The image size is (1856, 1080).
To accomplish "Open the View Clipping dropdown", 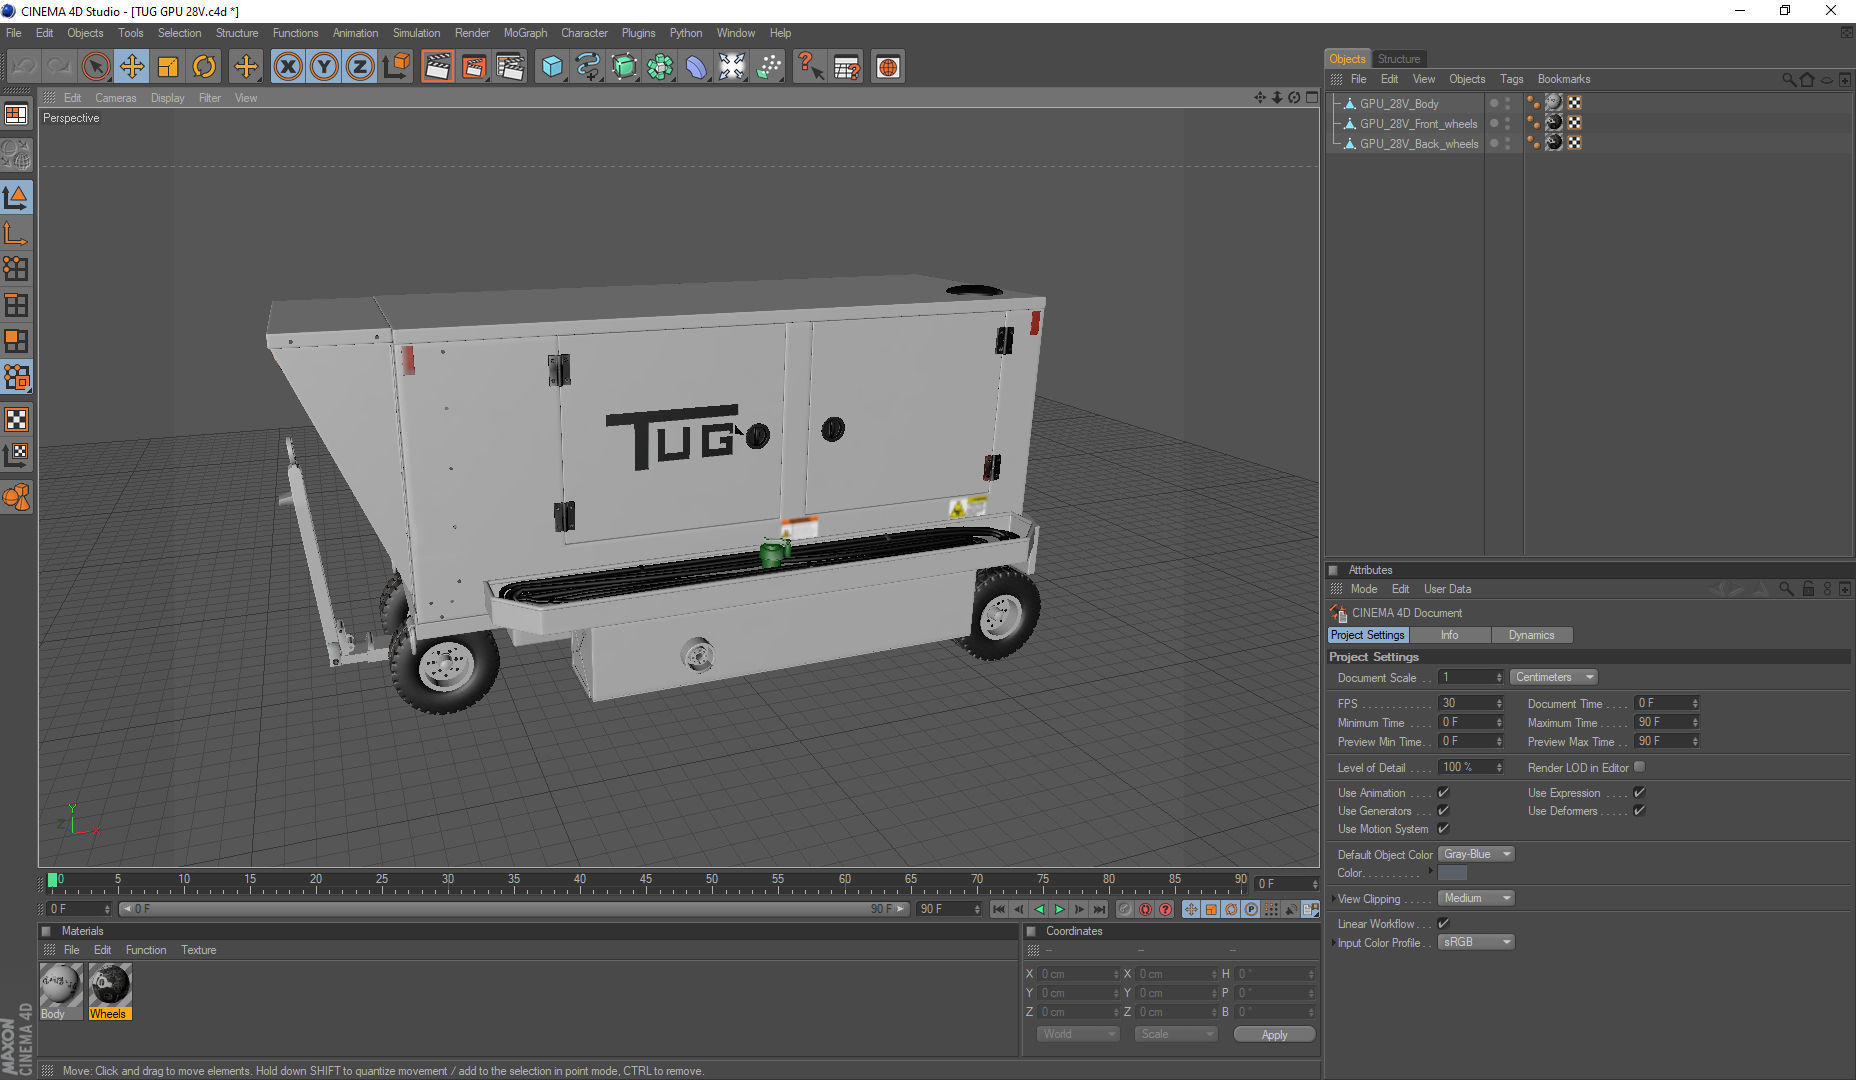I will (1476, 898).
